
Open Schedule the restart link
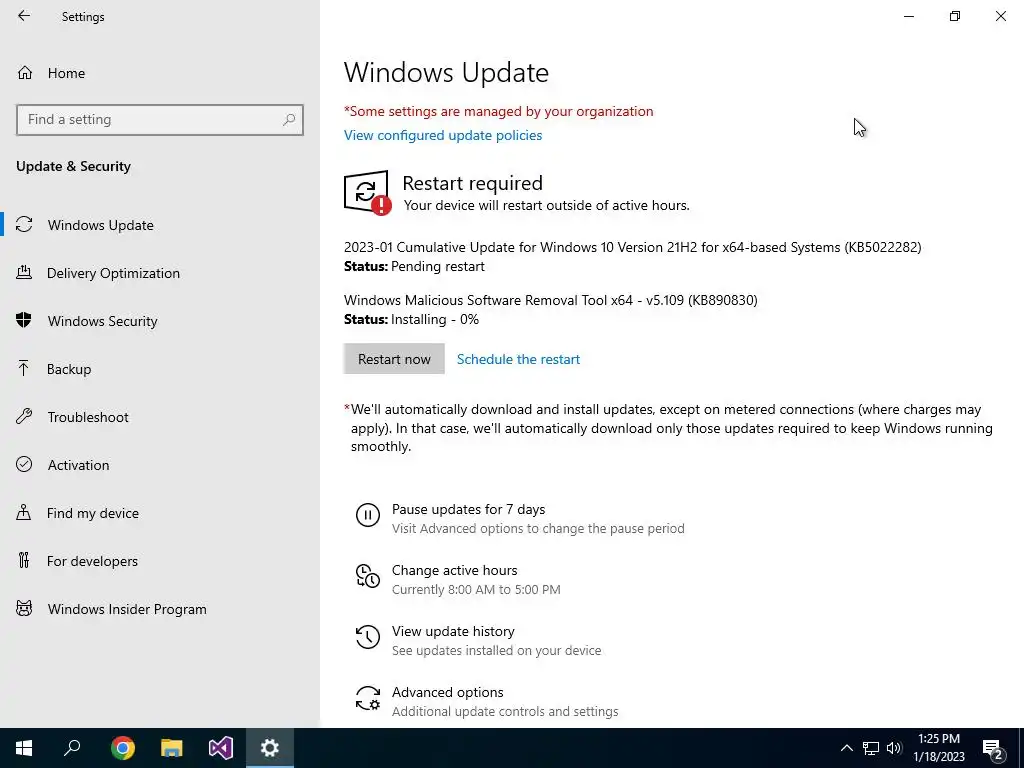click(x=518, y=359)
